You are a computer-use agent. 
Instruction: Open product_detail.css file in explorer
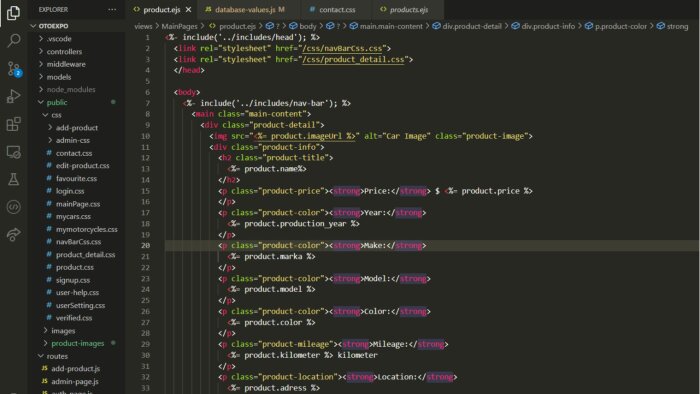click(x=85, y=254)
